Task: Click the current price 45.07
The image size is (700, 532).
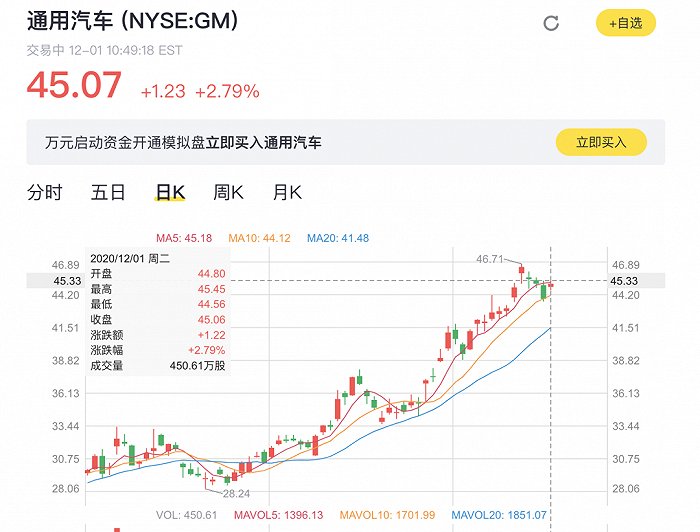Action: [74, 85]
